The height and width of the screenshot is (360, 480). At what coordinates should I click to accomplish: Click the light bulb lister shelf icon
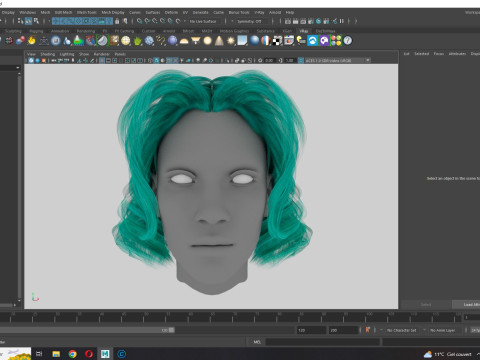301,41
